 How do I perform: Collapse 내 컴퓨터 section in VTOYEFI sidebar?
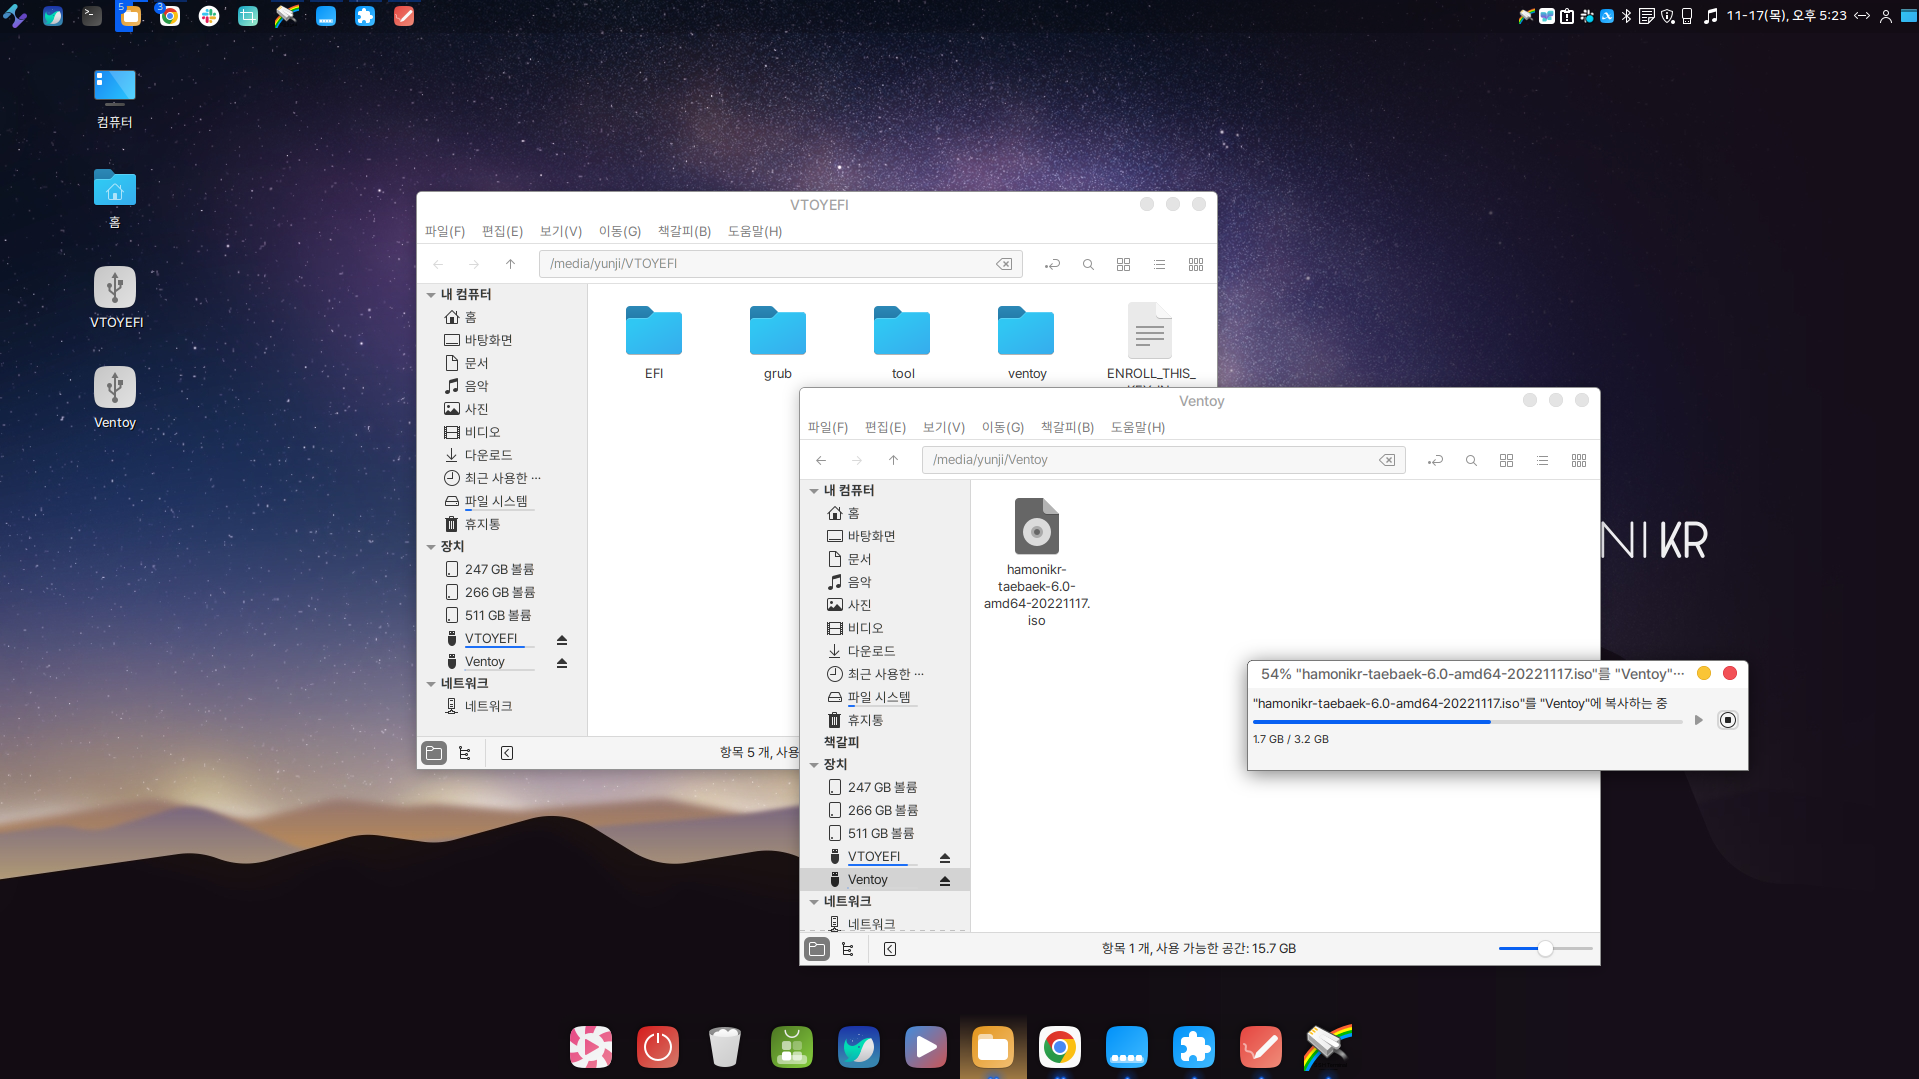[x=431, y=295]
